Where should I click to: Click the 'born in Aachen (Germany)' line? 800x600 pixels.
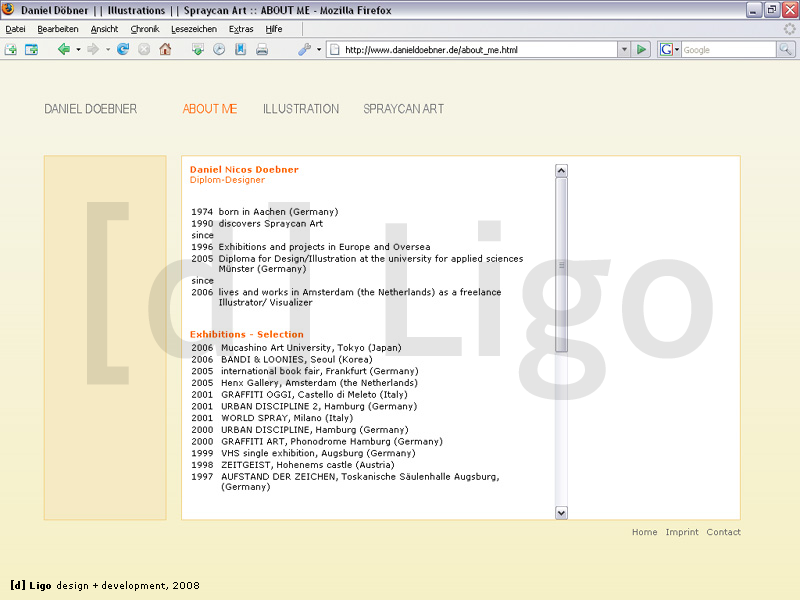click(278, 212)
